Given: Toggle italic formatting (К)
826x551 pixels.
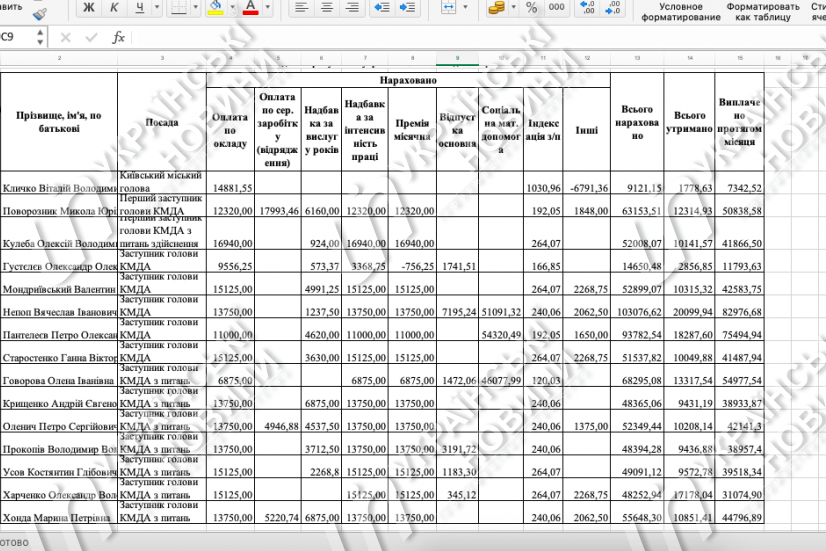Looking at the screenshot, I should (114, 7).
